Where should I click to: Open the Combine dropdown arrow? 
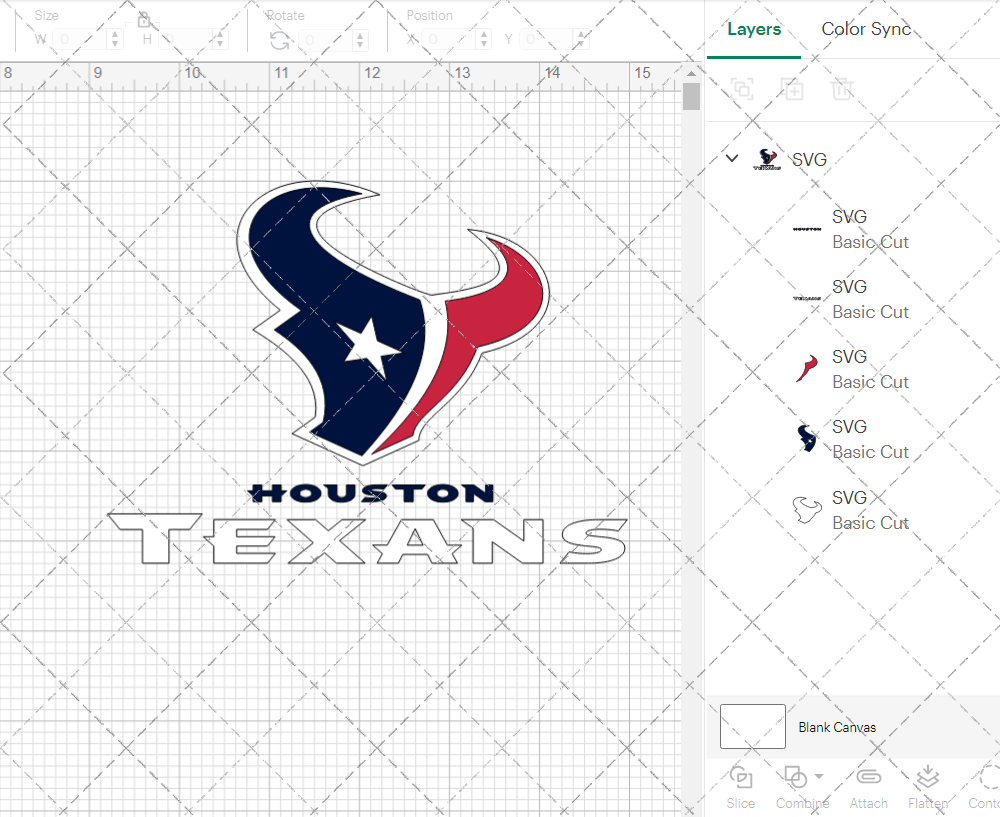tap(819, 776)
